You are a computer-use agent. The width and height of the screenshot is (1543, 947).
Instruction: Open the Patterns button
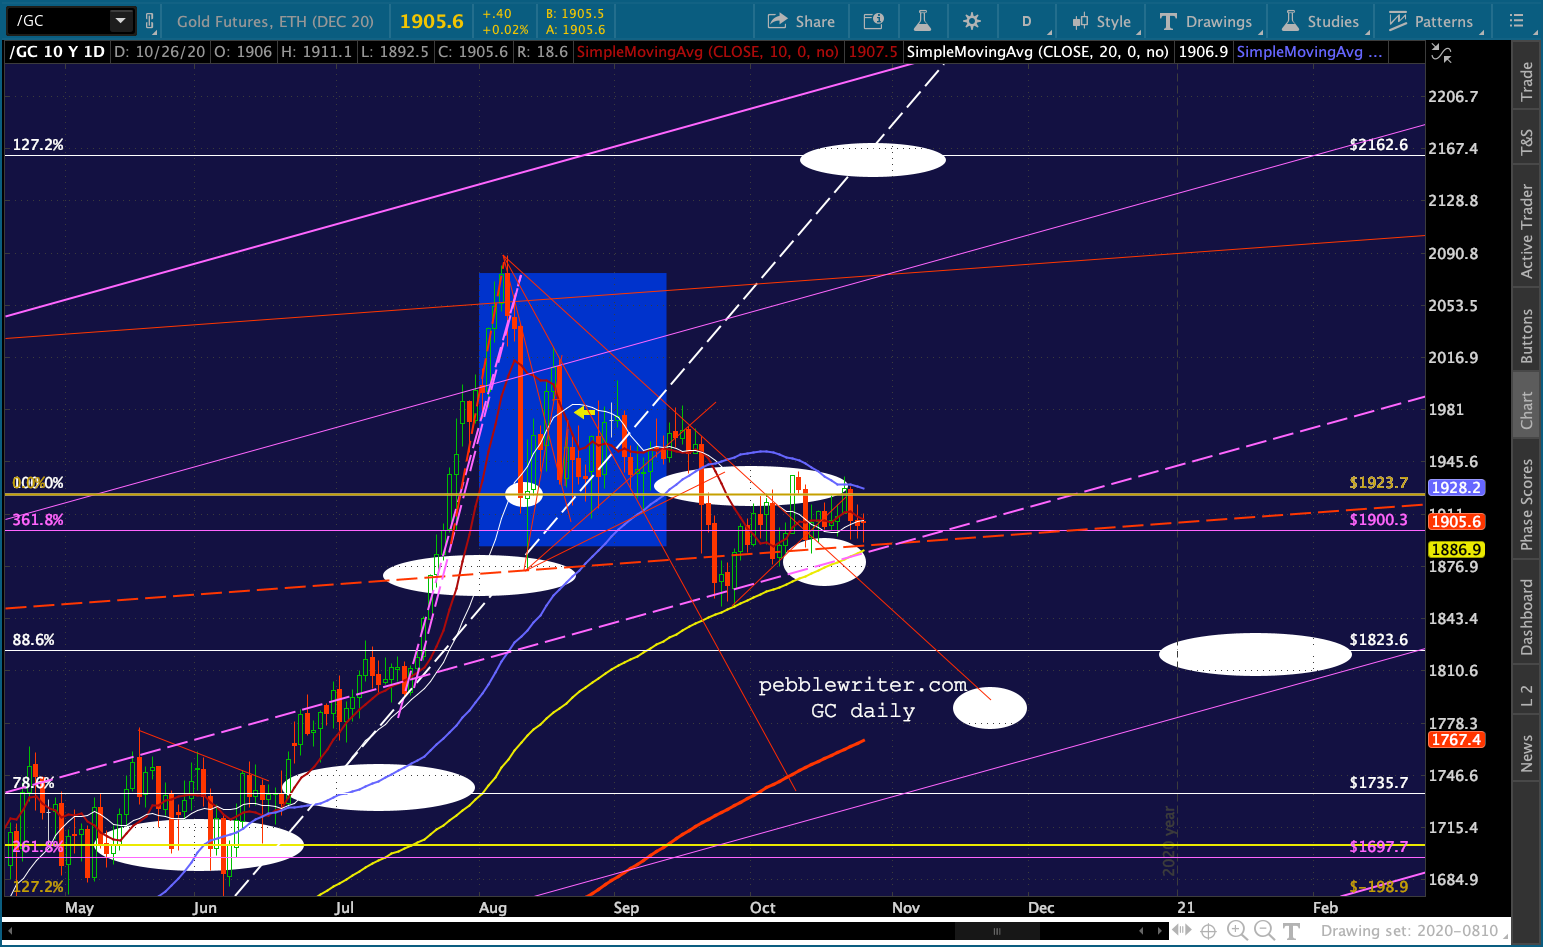point(1431,21)
